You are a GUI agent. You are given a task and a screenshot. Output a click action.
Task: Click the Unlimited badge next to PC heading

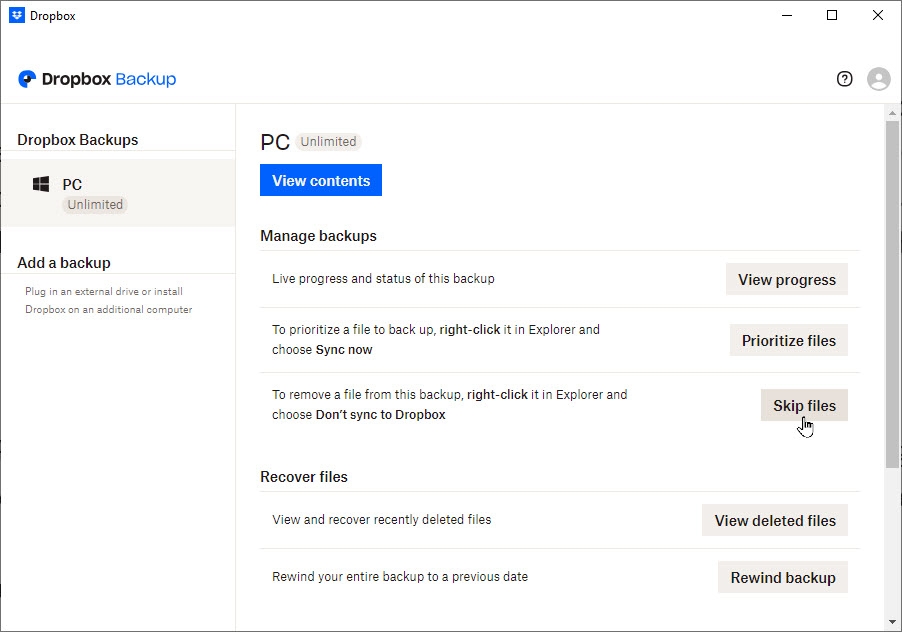330,141
